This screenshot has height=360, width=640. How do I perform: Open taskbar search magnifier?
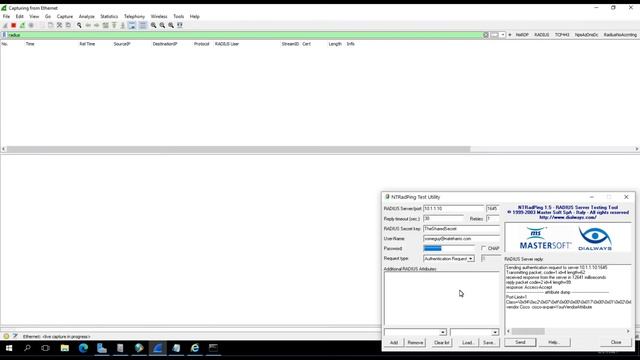27,348
